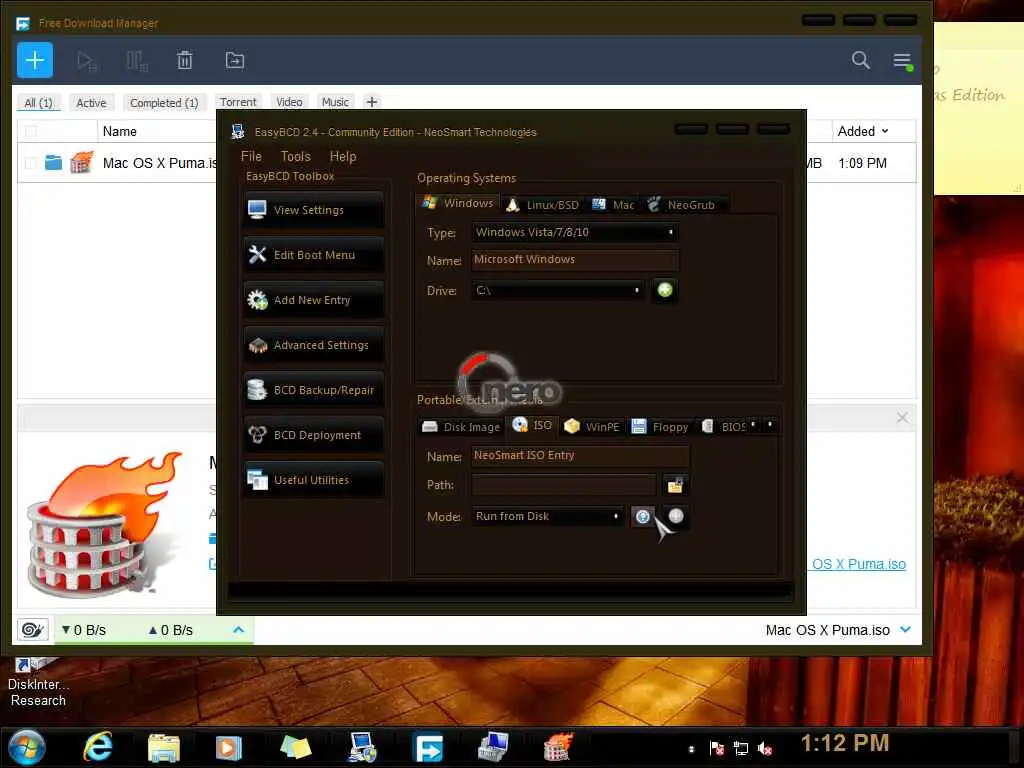
Task: Select the Floppy tab
Action: click(660, 426)
